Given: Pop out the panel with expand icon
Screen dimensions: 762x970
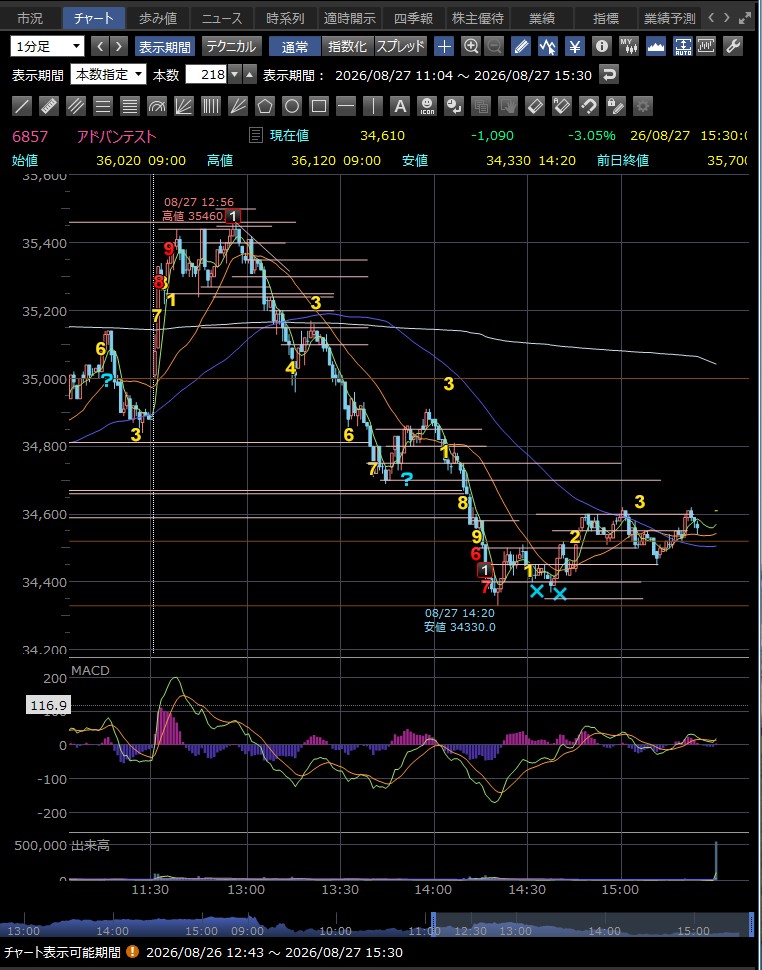Looking at the screenshot, I should [x=746, y=18].
